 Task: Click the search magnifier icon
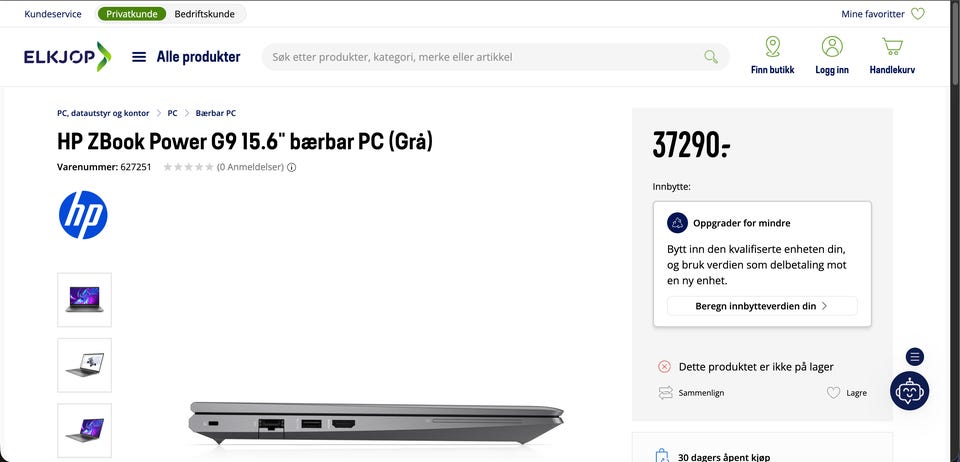click(x=711, y=57)
